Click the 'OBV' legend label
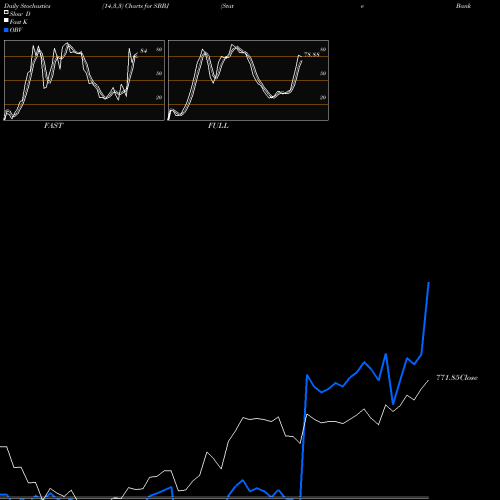 pos(16,30)
